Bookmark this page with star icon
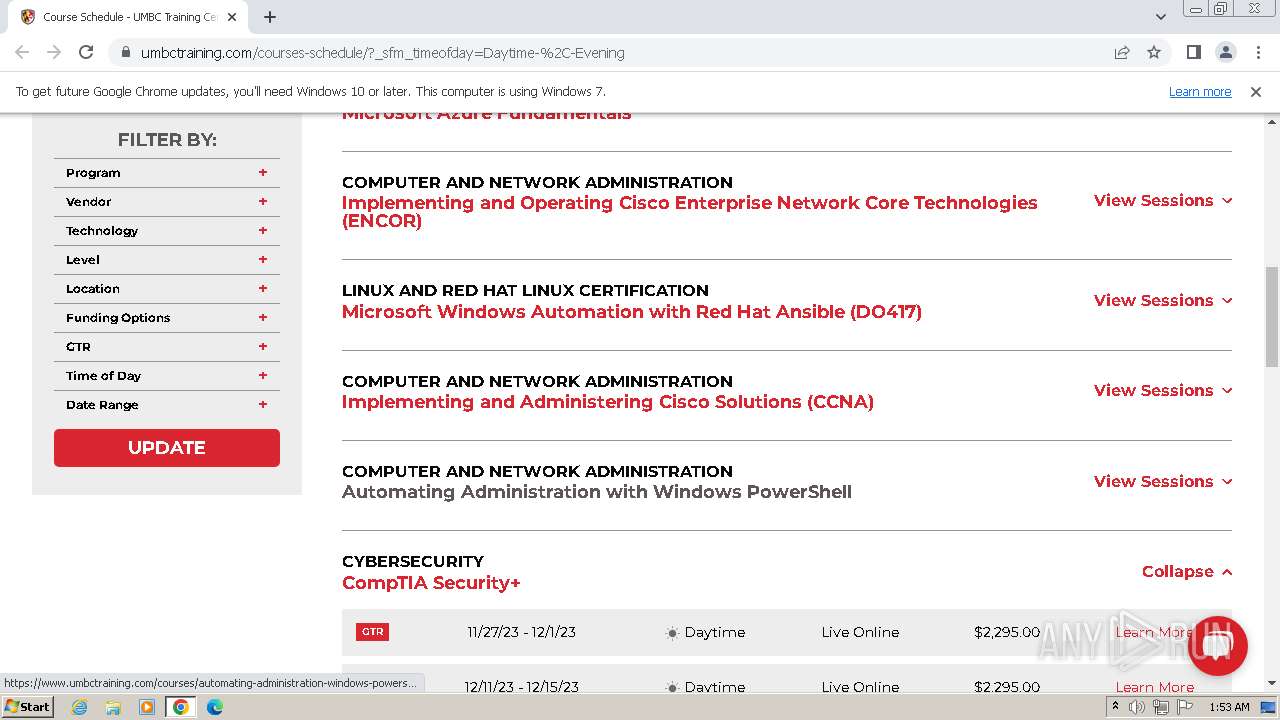This screenshot has height=720, width=1280. tap(1154, 53)
